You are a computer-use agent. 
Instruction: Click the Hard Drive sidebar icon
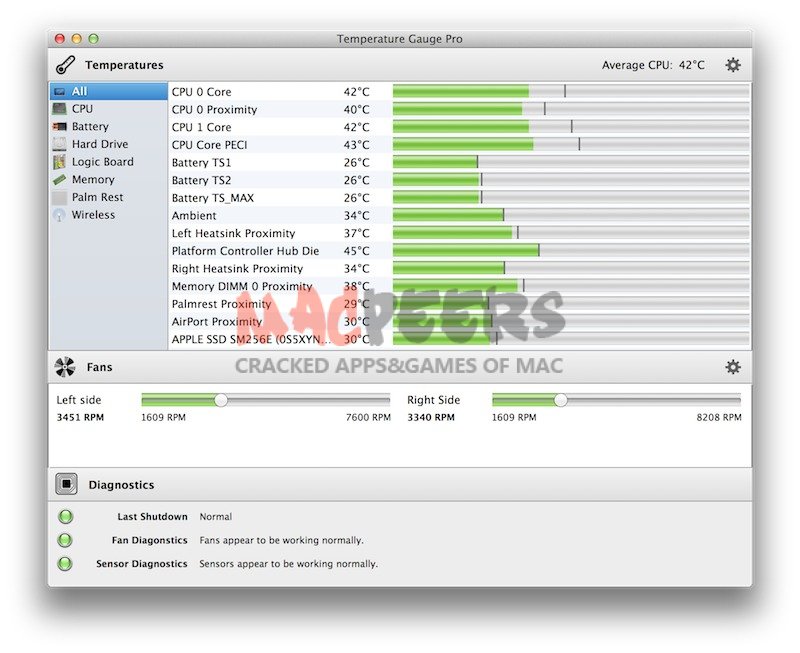point(59,144)
